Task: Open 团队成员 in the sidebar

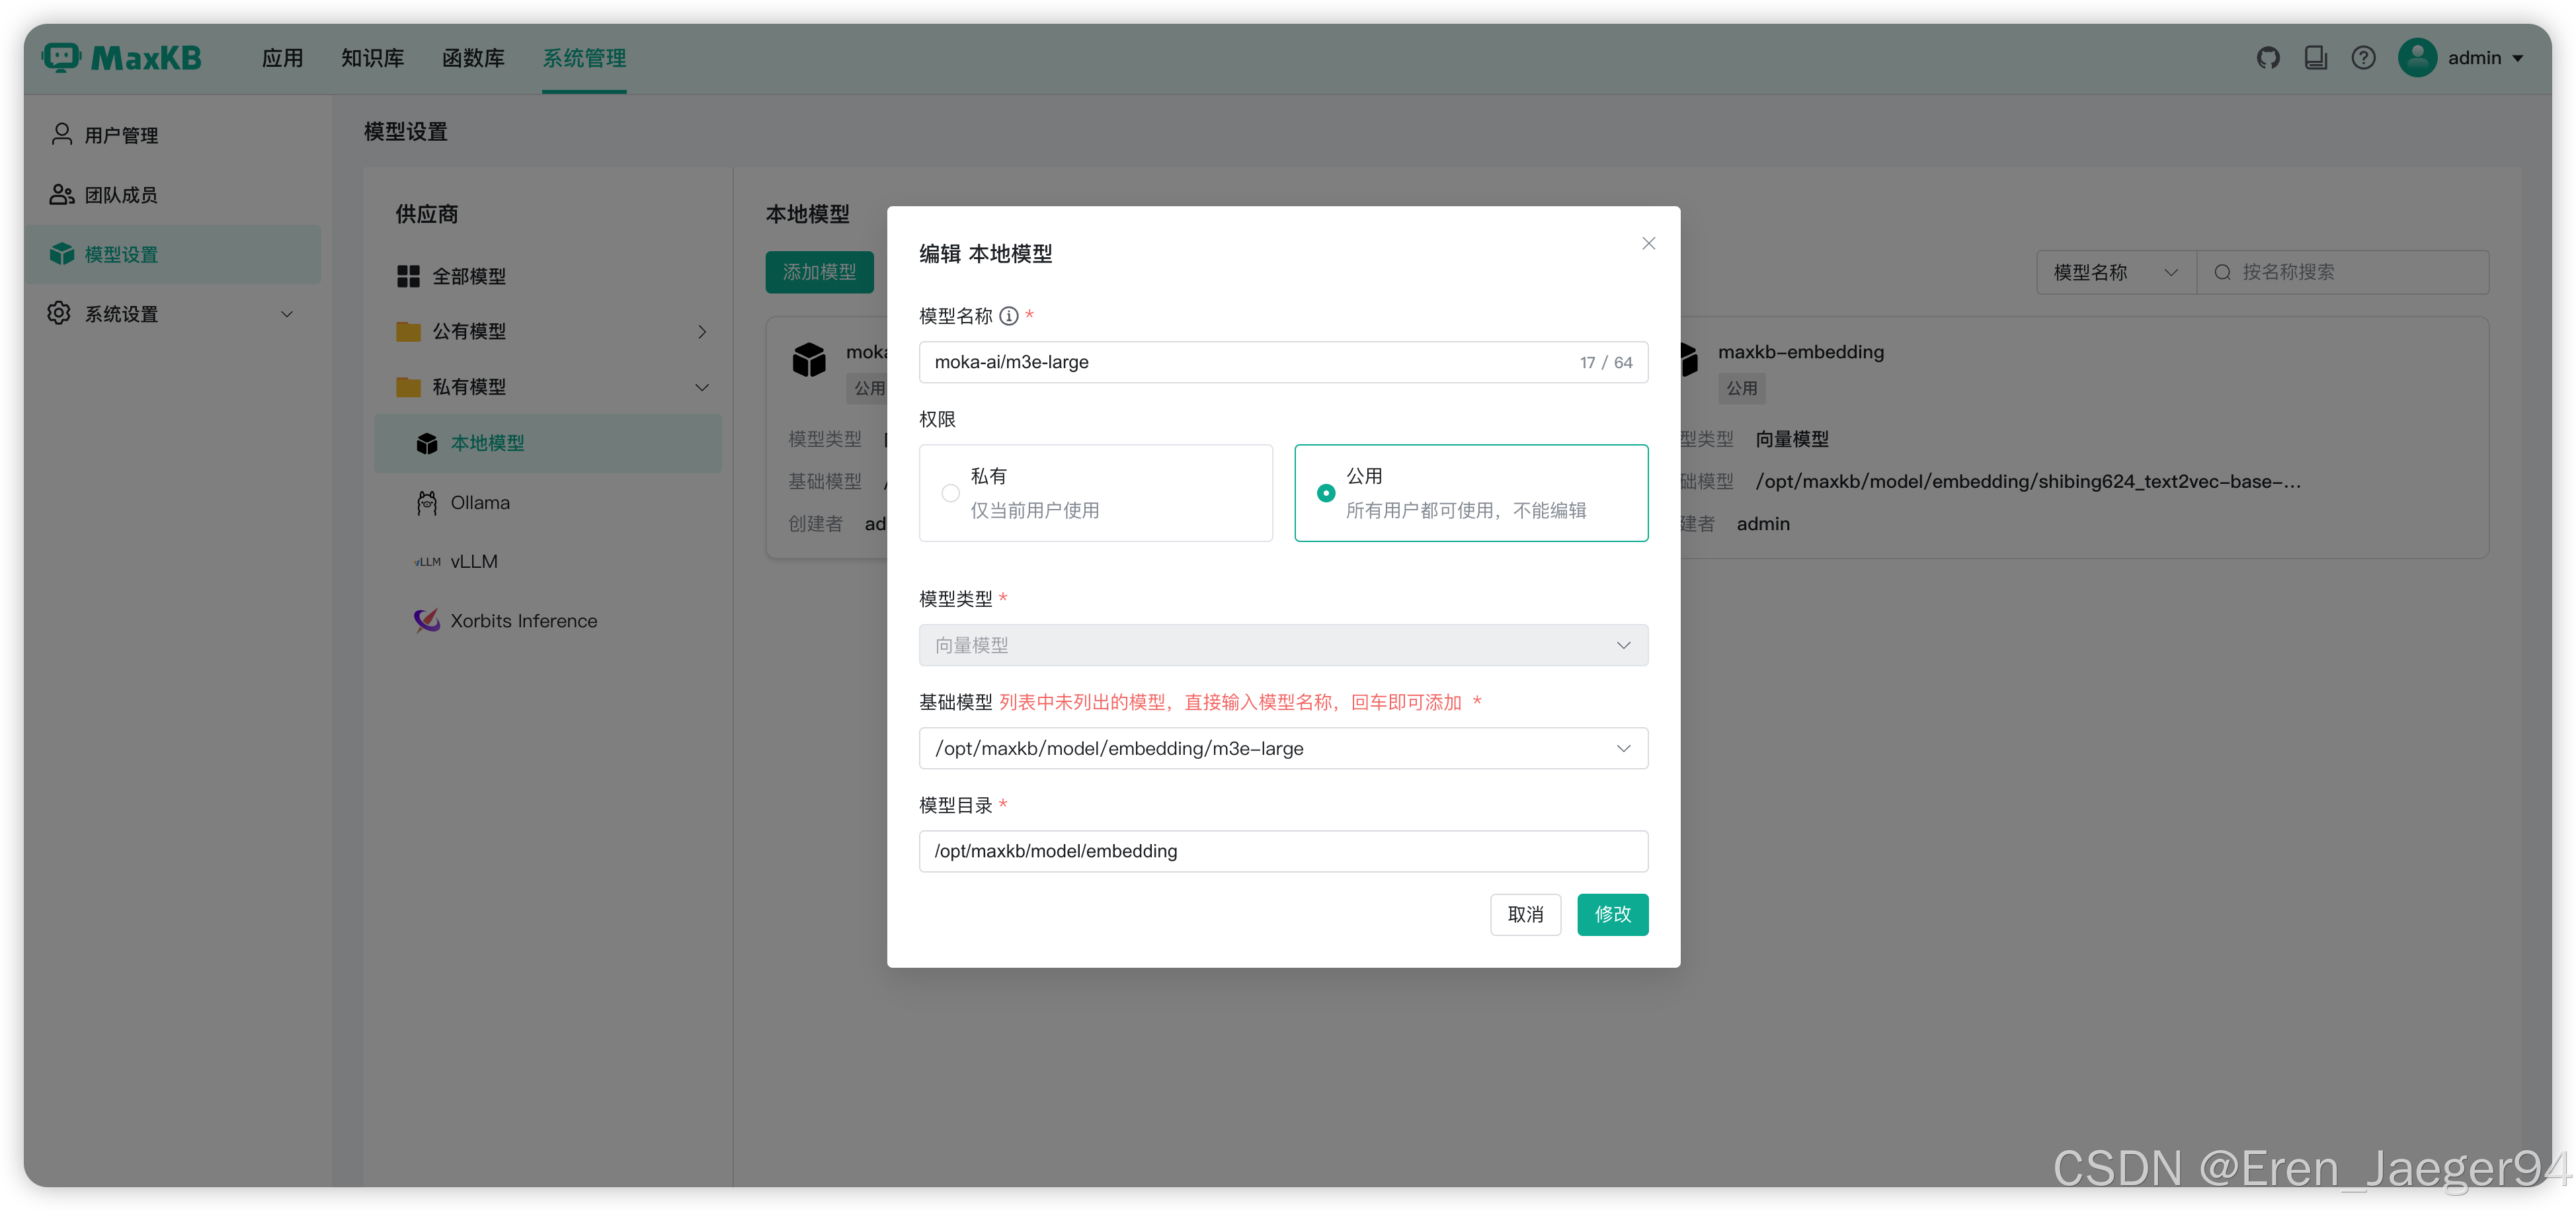Action: 172,195
